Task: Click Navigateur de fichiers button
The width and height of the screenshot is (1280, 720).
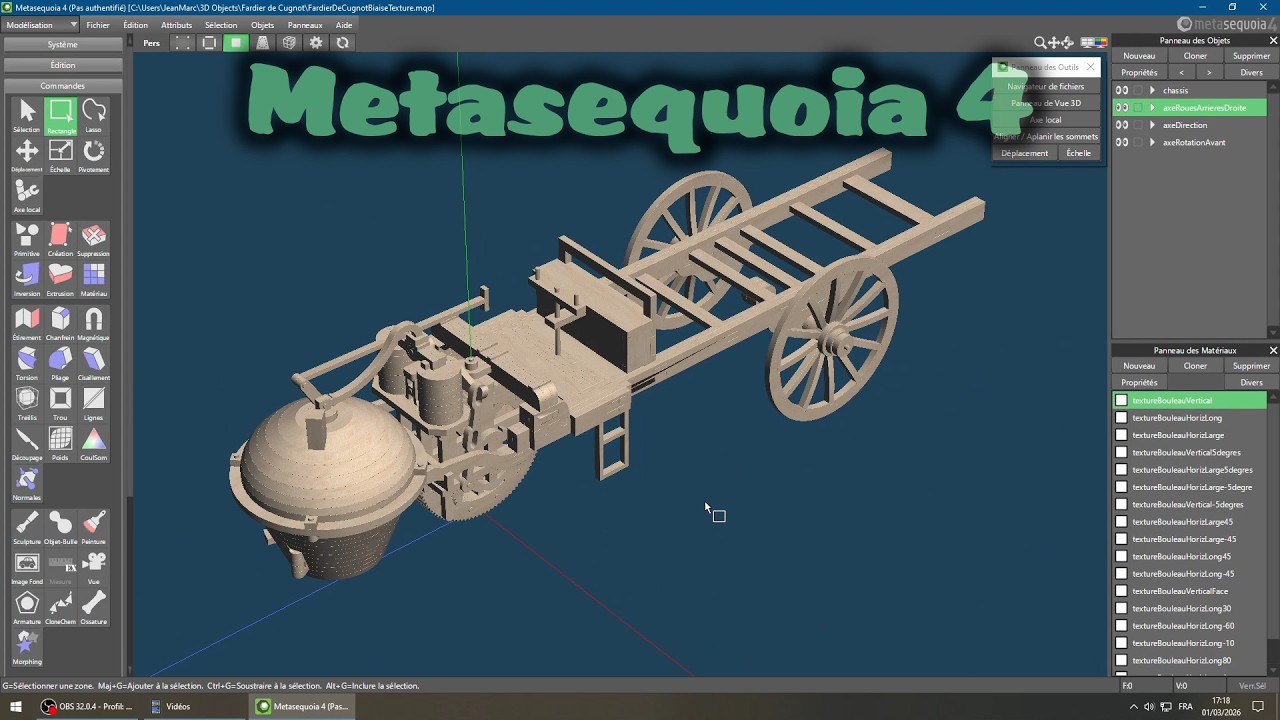Action: [x=1045, y=86]
